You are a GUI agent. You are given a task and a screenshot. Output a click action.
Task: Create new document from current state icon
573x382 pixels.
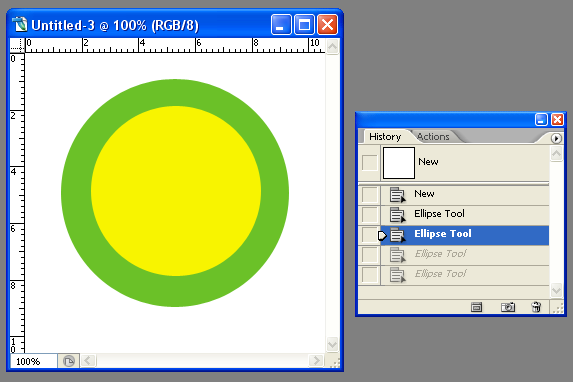[477, 307]
